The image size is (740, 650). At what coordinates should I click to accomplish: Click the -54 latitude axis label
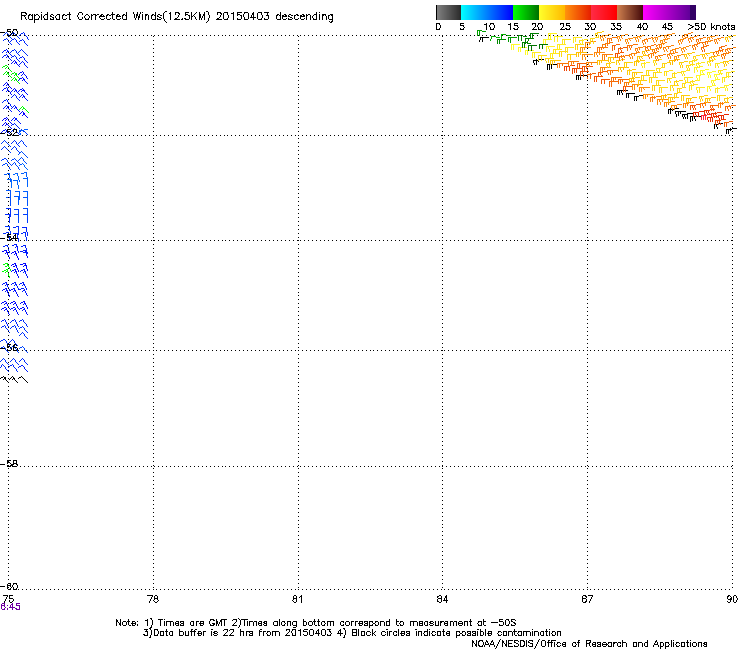click(x=9, y=237)
